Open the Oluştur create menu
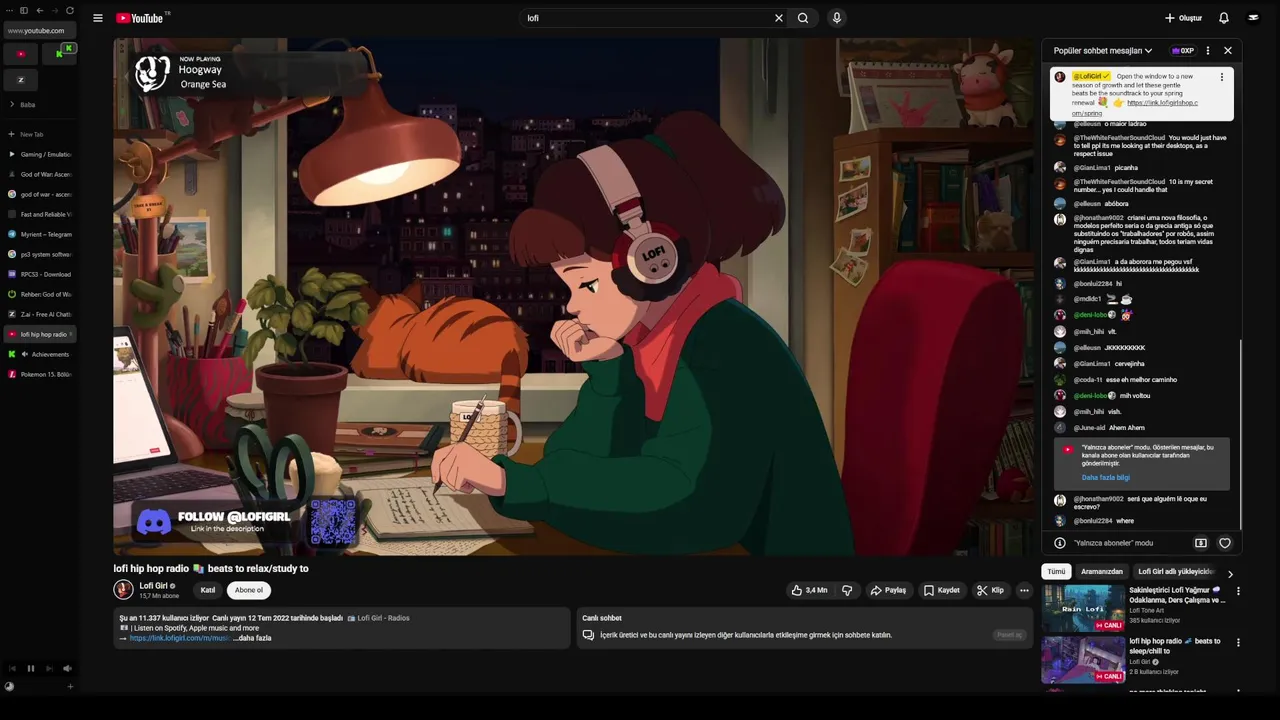Viewport: 1280px width, 720px height. pyautogui.click(x=1183, y=18)
